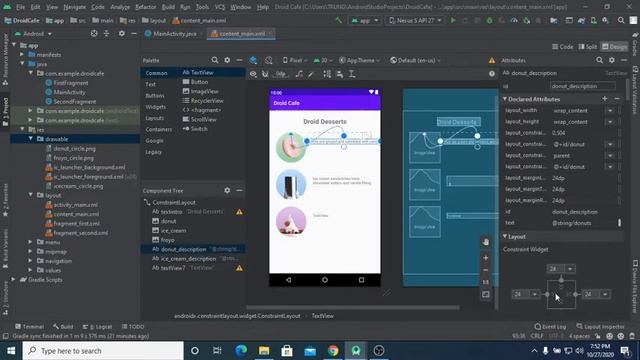Open the Terminal tool window
The height and width of the screenshot is (360, 640).
tap(29, 327)
